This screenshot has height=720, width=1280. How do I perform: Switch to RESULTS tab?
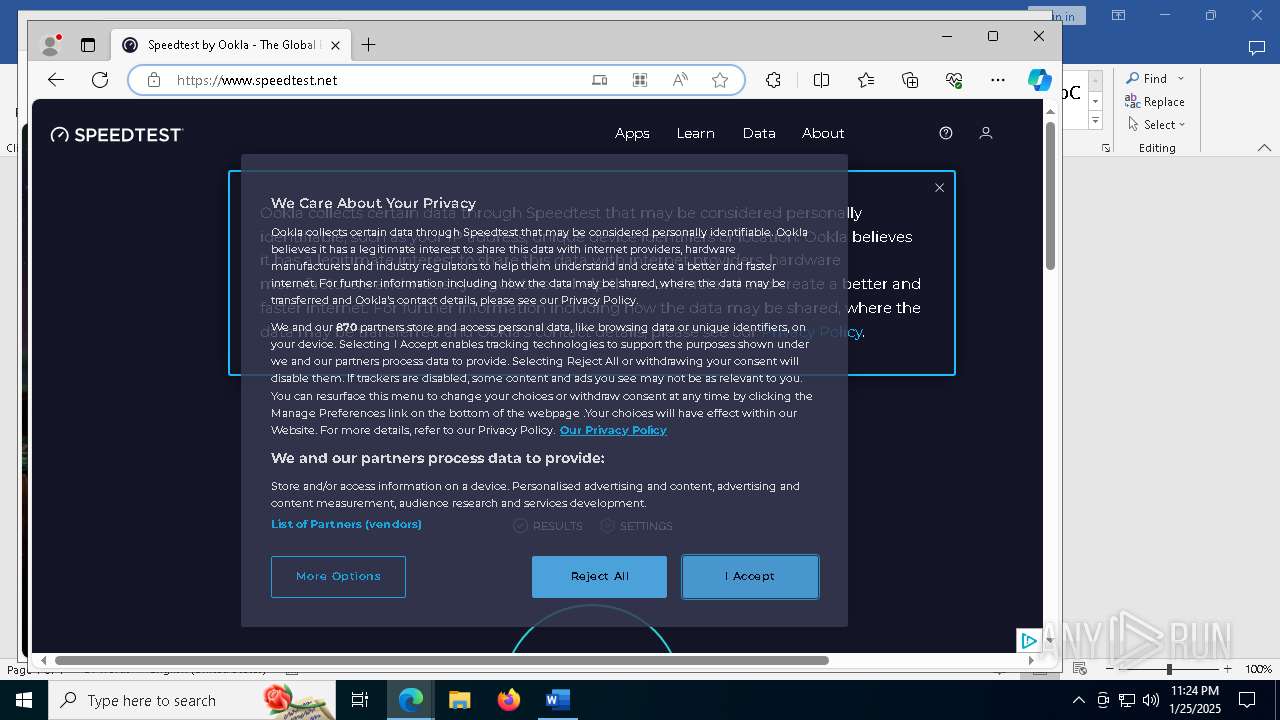coord(548,526)
